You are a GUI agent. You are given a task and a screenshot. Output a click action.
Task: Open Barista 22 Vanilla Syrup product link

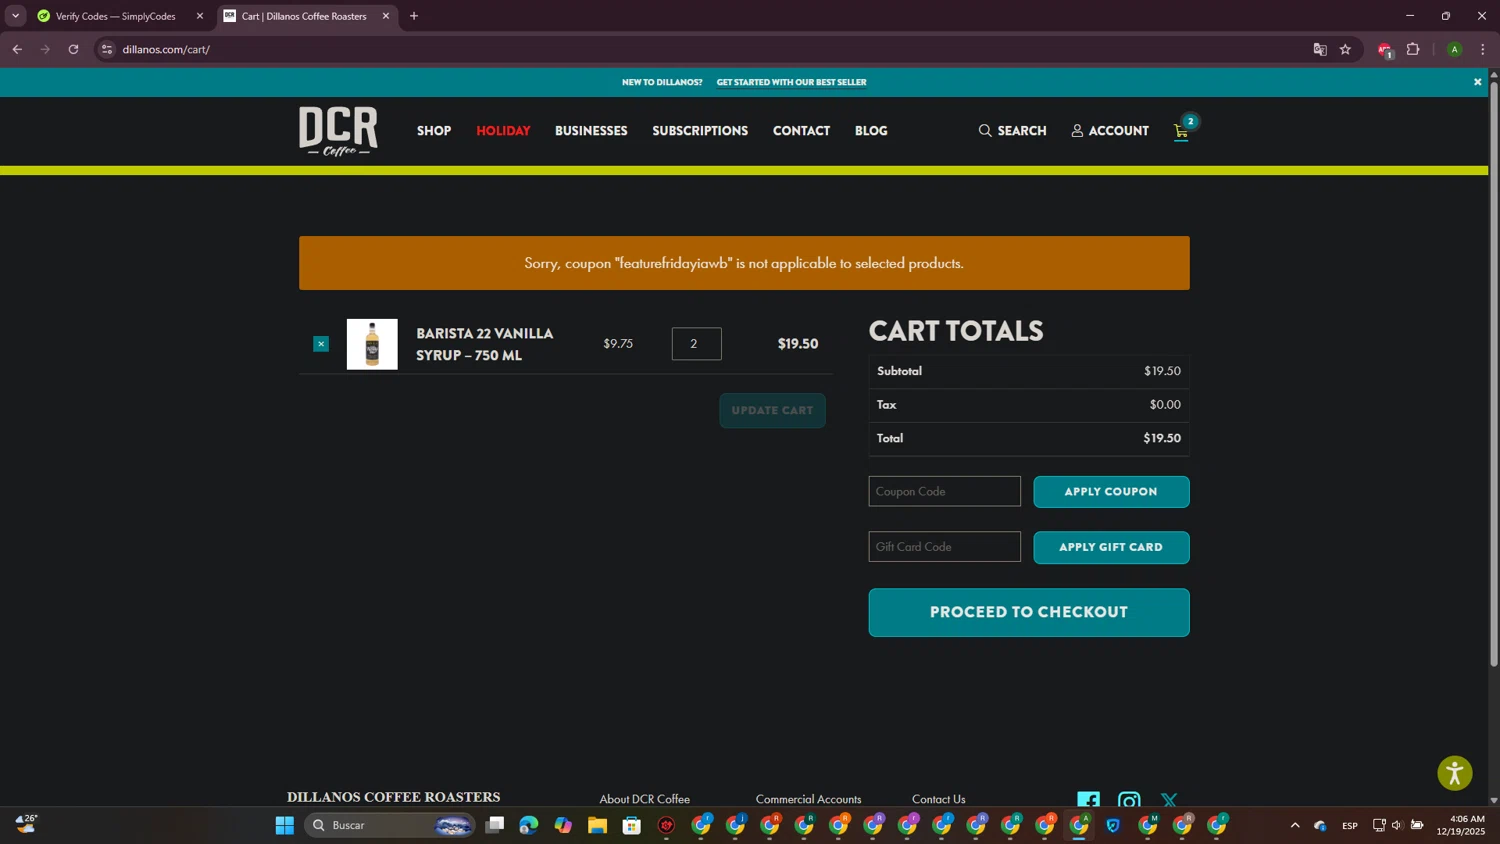tap(485, 344)
